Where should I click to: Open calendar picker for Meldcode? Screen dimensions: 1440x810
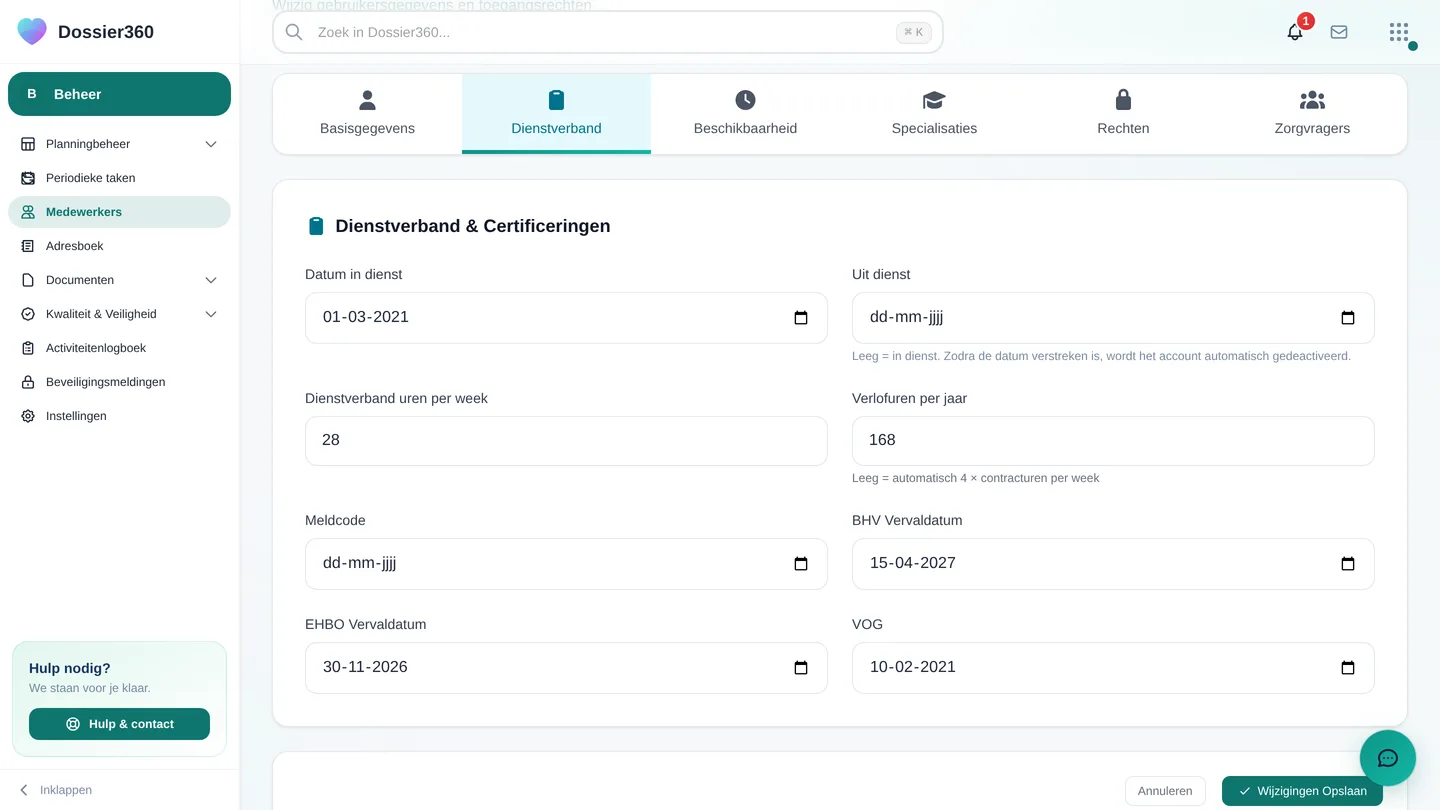(x=801, y=564)
